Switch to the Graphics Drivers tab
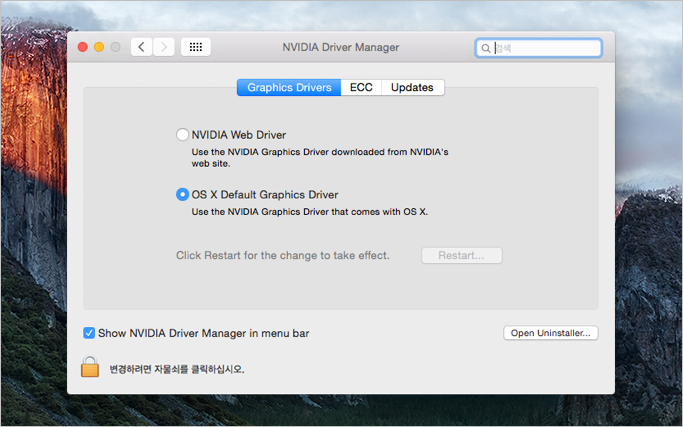This screenshot has height=427, width=683. pos(289,88)
